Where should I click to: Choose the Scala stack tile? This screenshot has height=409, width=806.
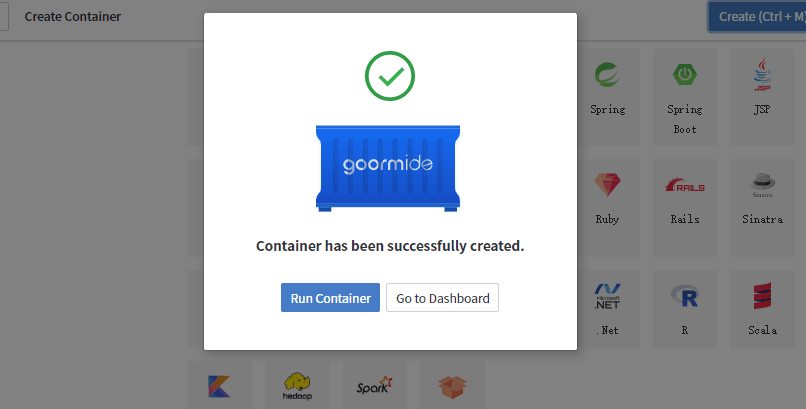(762, 296)
